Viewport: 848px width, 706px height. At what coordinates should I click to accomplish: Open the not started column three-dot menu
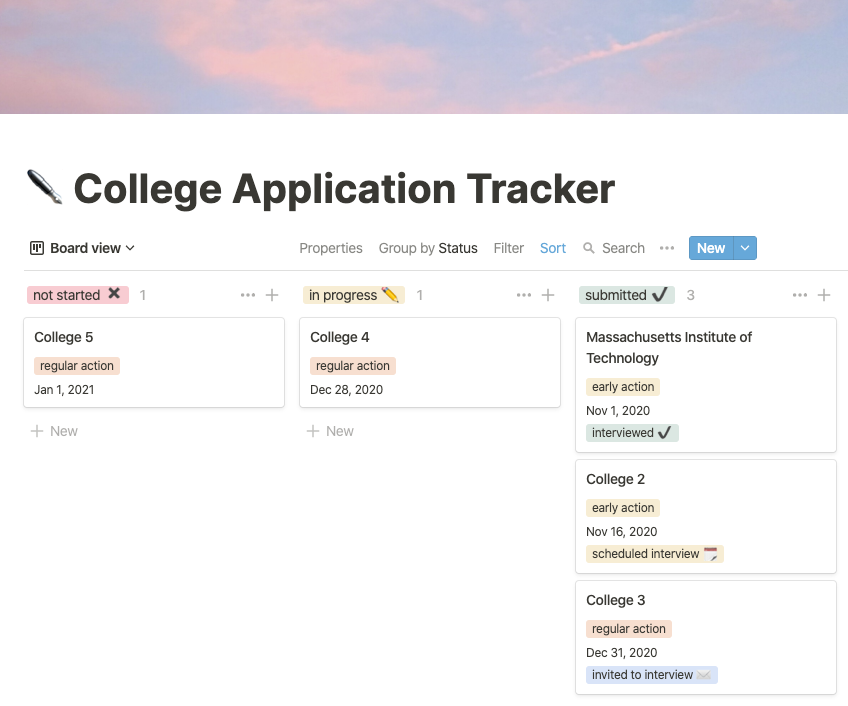(248, 295)
